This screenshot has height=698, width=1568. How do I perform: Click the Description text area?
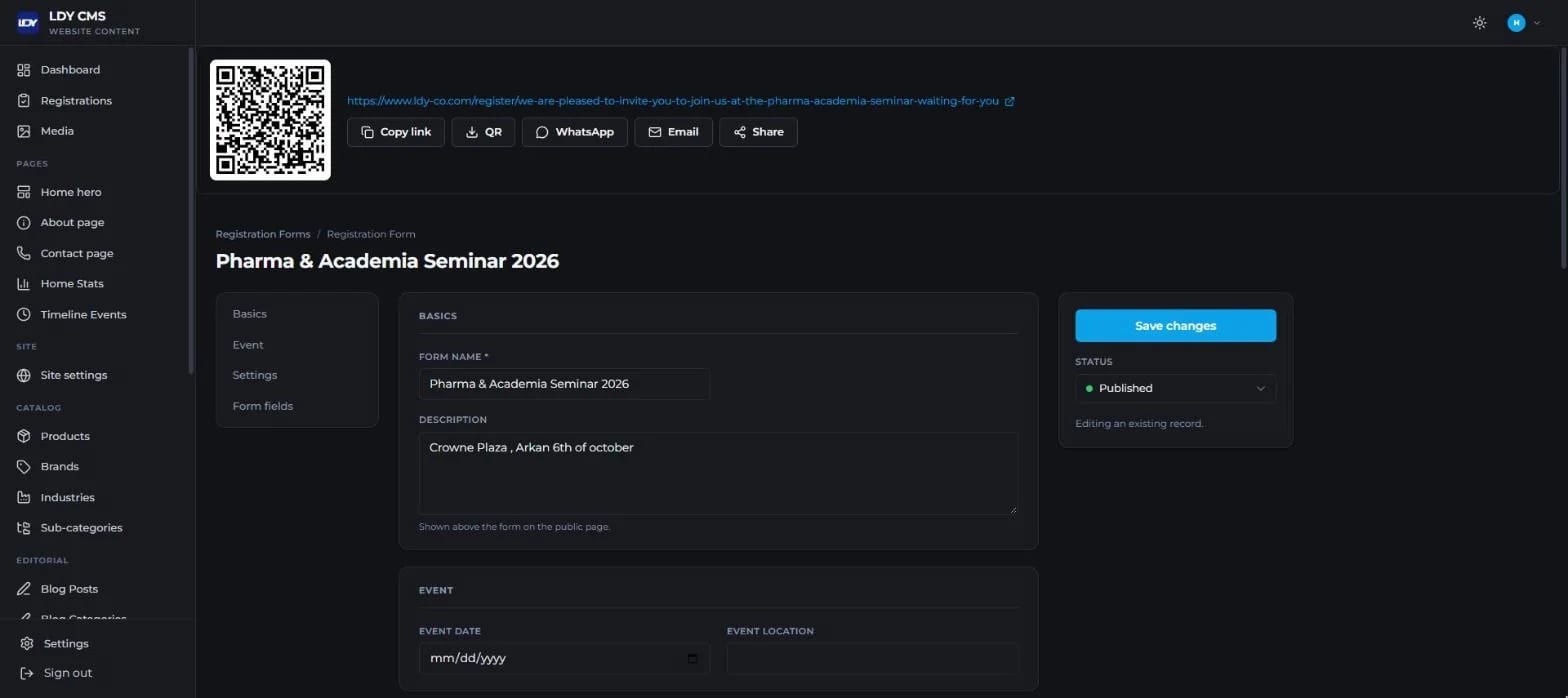[719, 474]
